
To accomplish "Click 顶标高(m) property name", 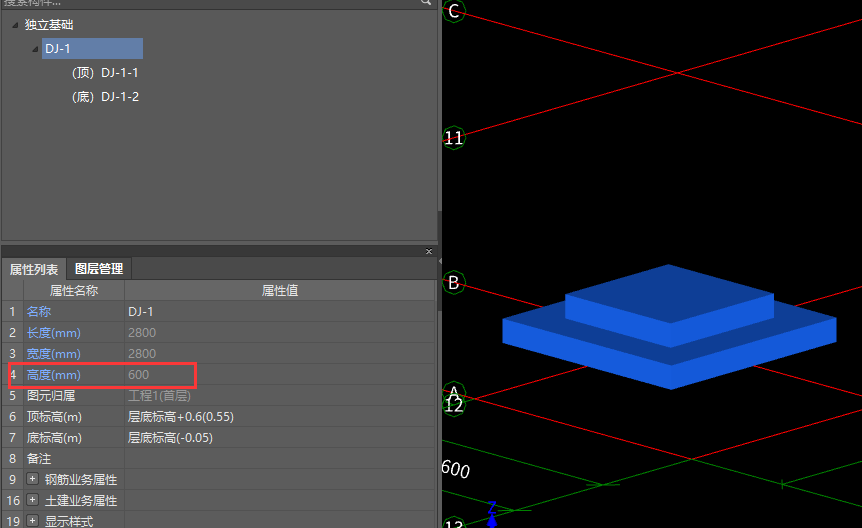I will point(54,416).
